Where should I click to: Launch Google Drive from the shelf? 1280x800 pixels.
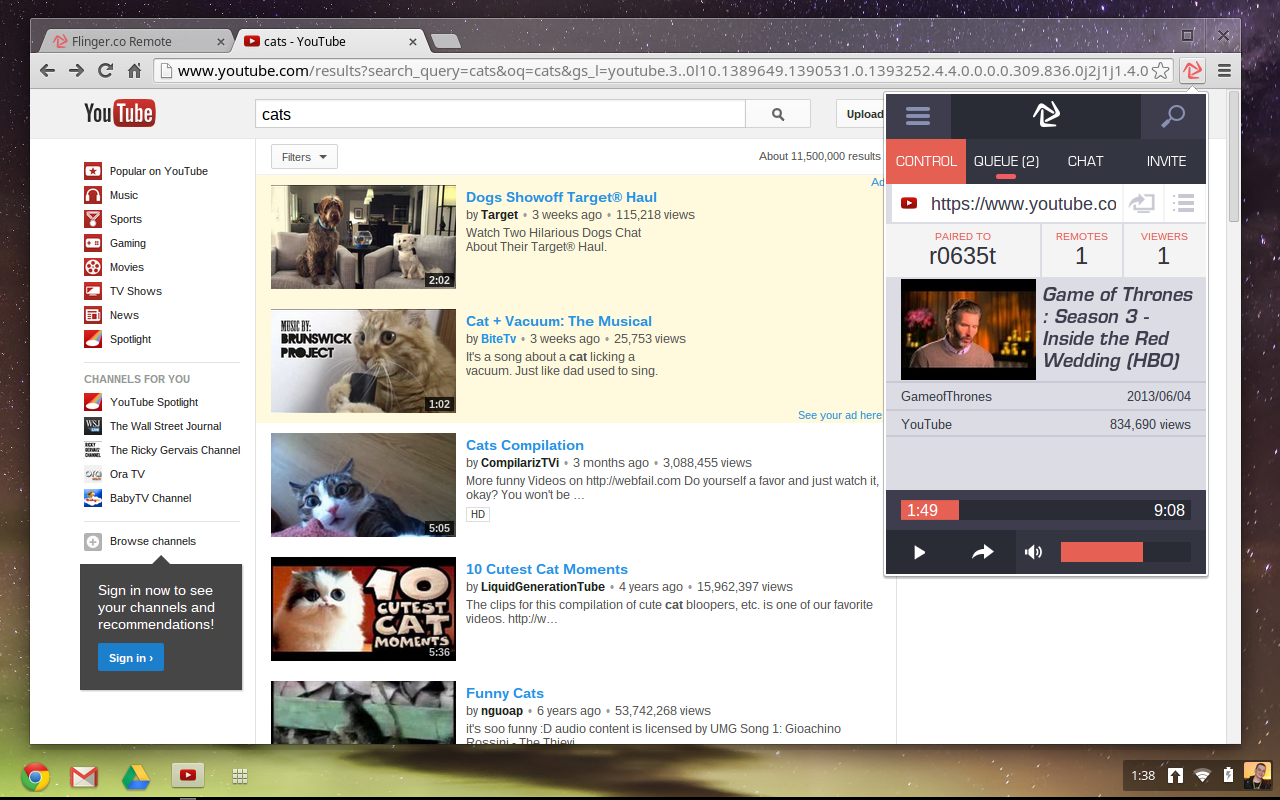coord(136,775)
